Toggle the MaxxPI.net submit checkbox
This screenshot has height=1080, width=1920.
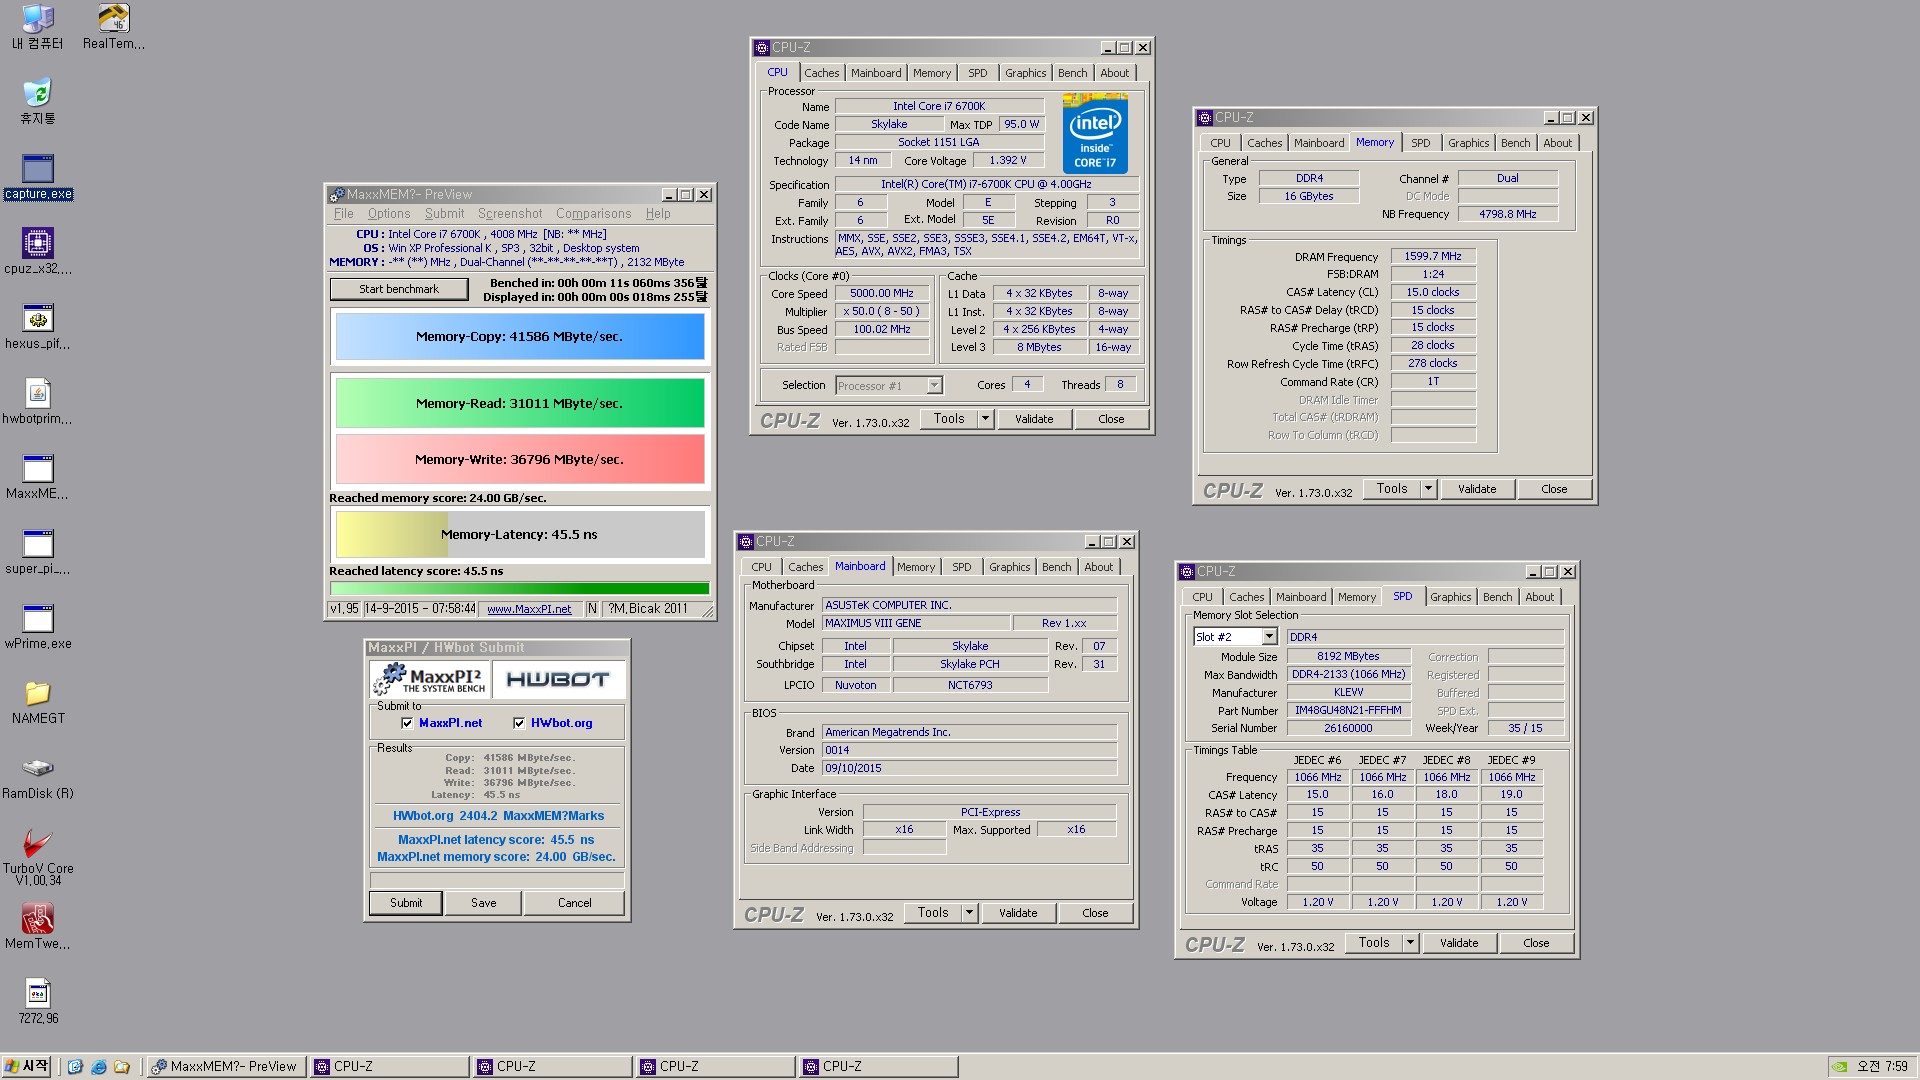click(407, 723)
